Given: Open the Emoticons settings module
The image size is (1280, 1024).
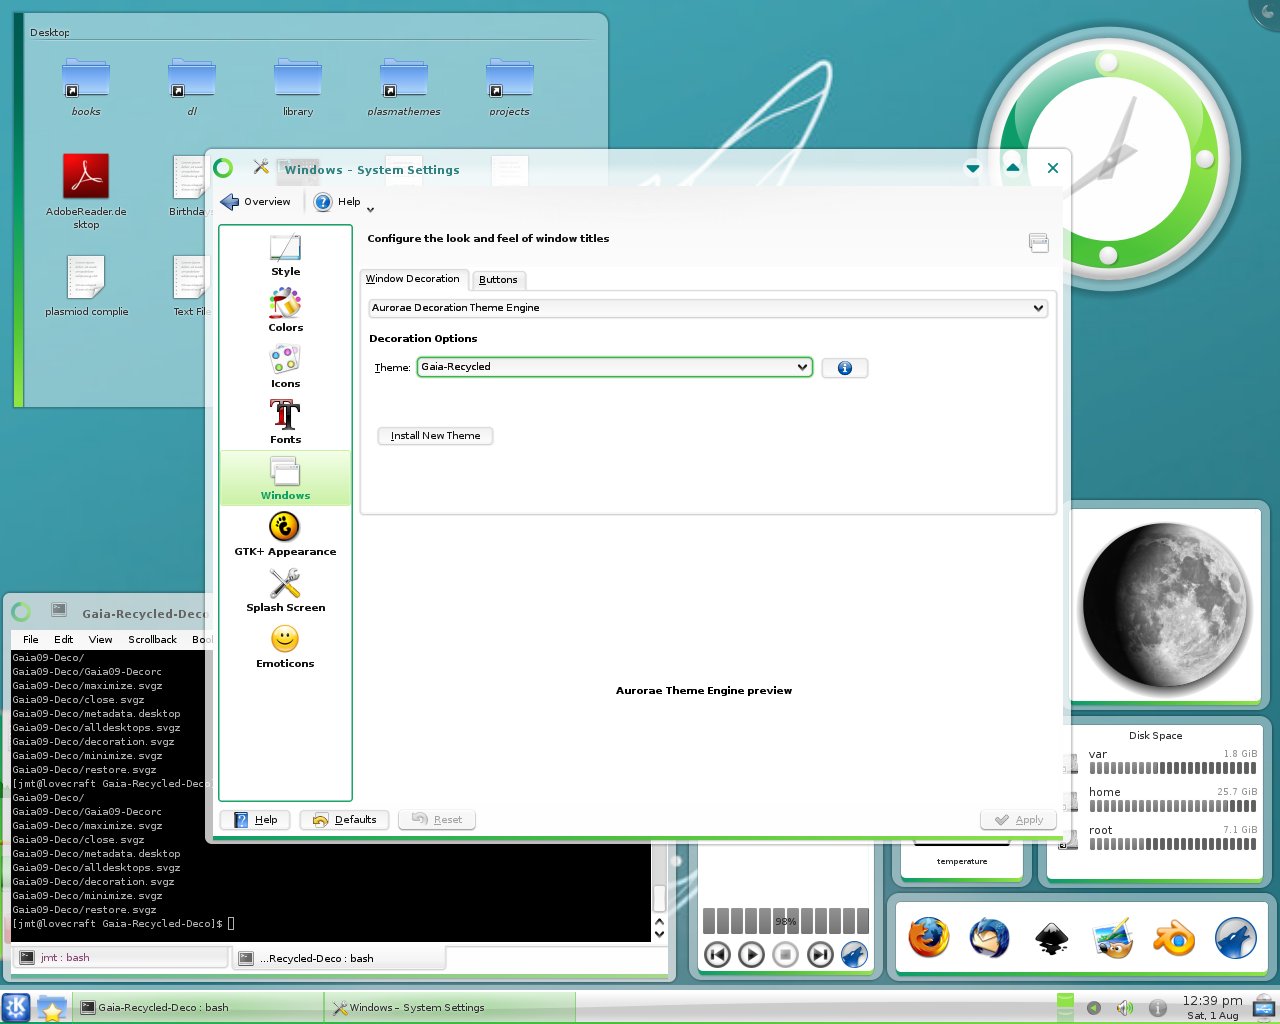Looking at the screenshot, I should (x=285, y=647).
